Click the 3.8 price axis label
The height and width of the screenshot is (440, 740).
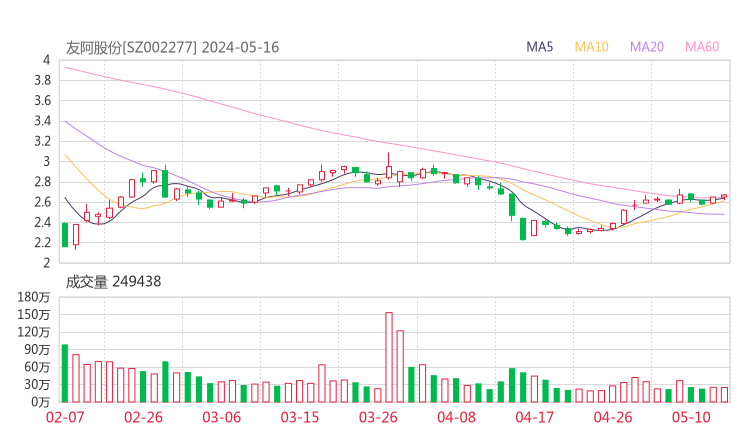click(x=42, y=80)
